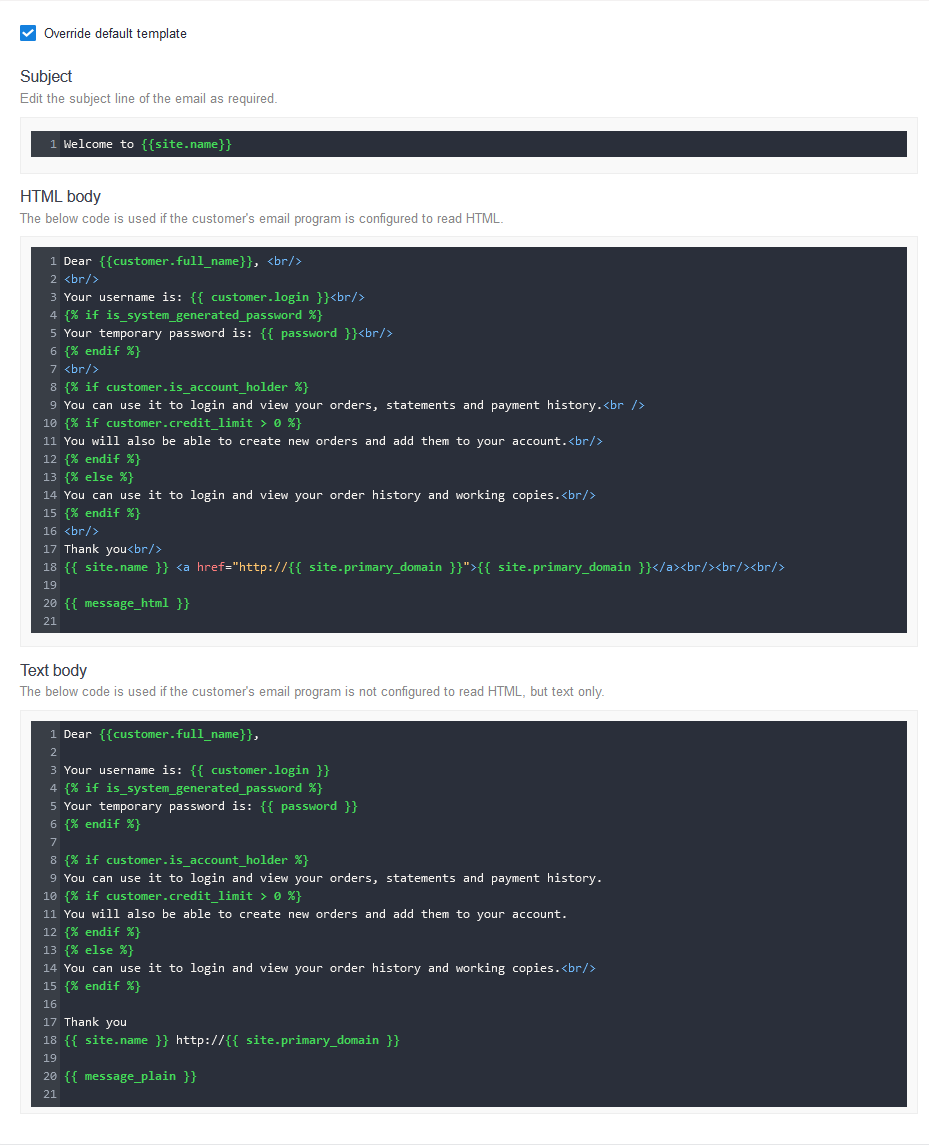The height and width of the screenshot is (1145, 929).
Task: Click the {{ message_plain }} line in Text body
Action: (x=130, y=1076)
